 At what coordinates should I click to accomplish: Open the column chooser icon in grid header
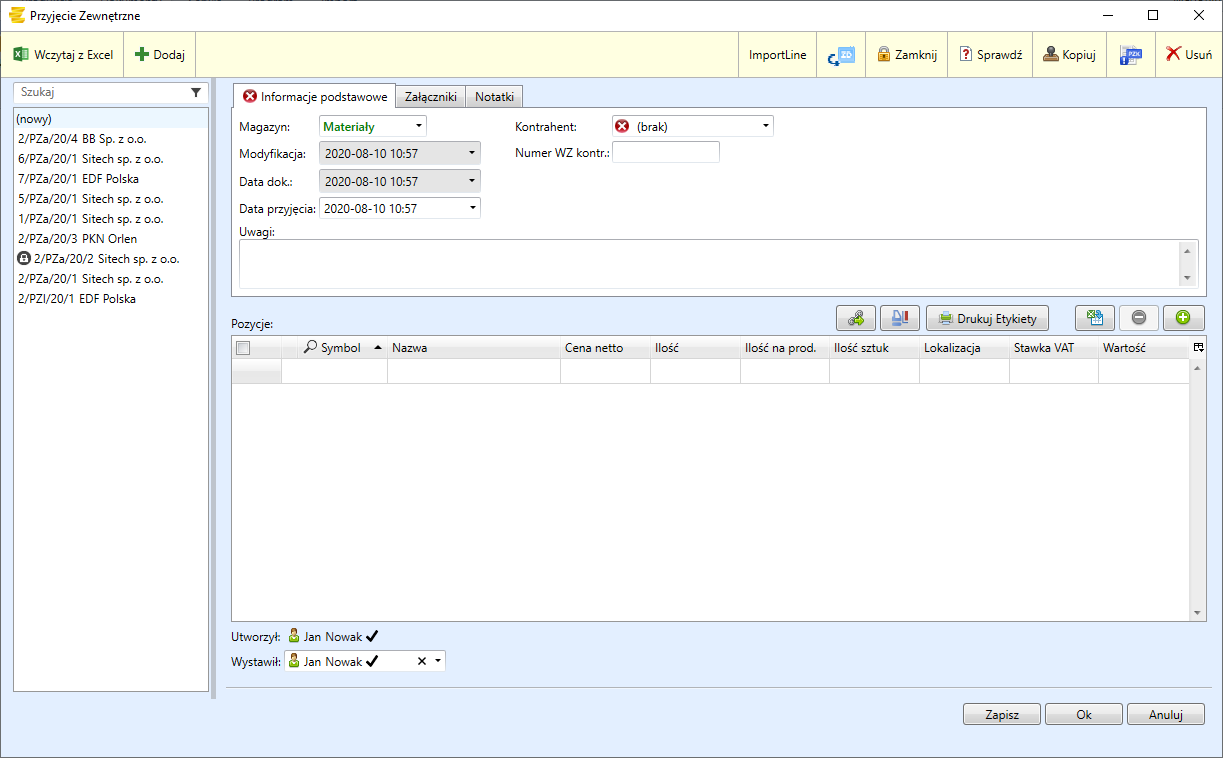coord(1198,347)
